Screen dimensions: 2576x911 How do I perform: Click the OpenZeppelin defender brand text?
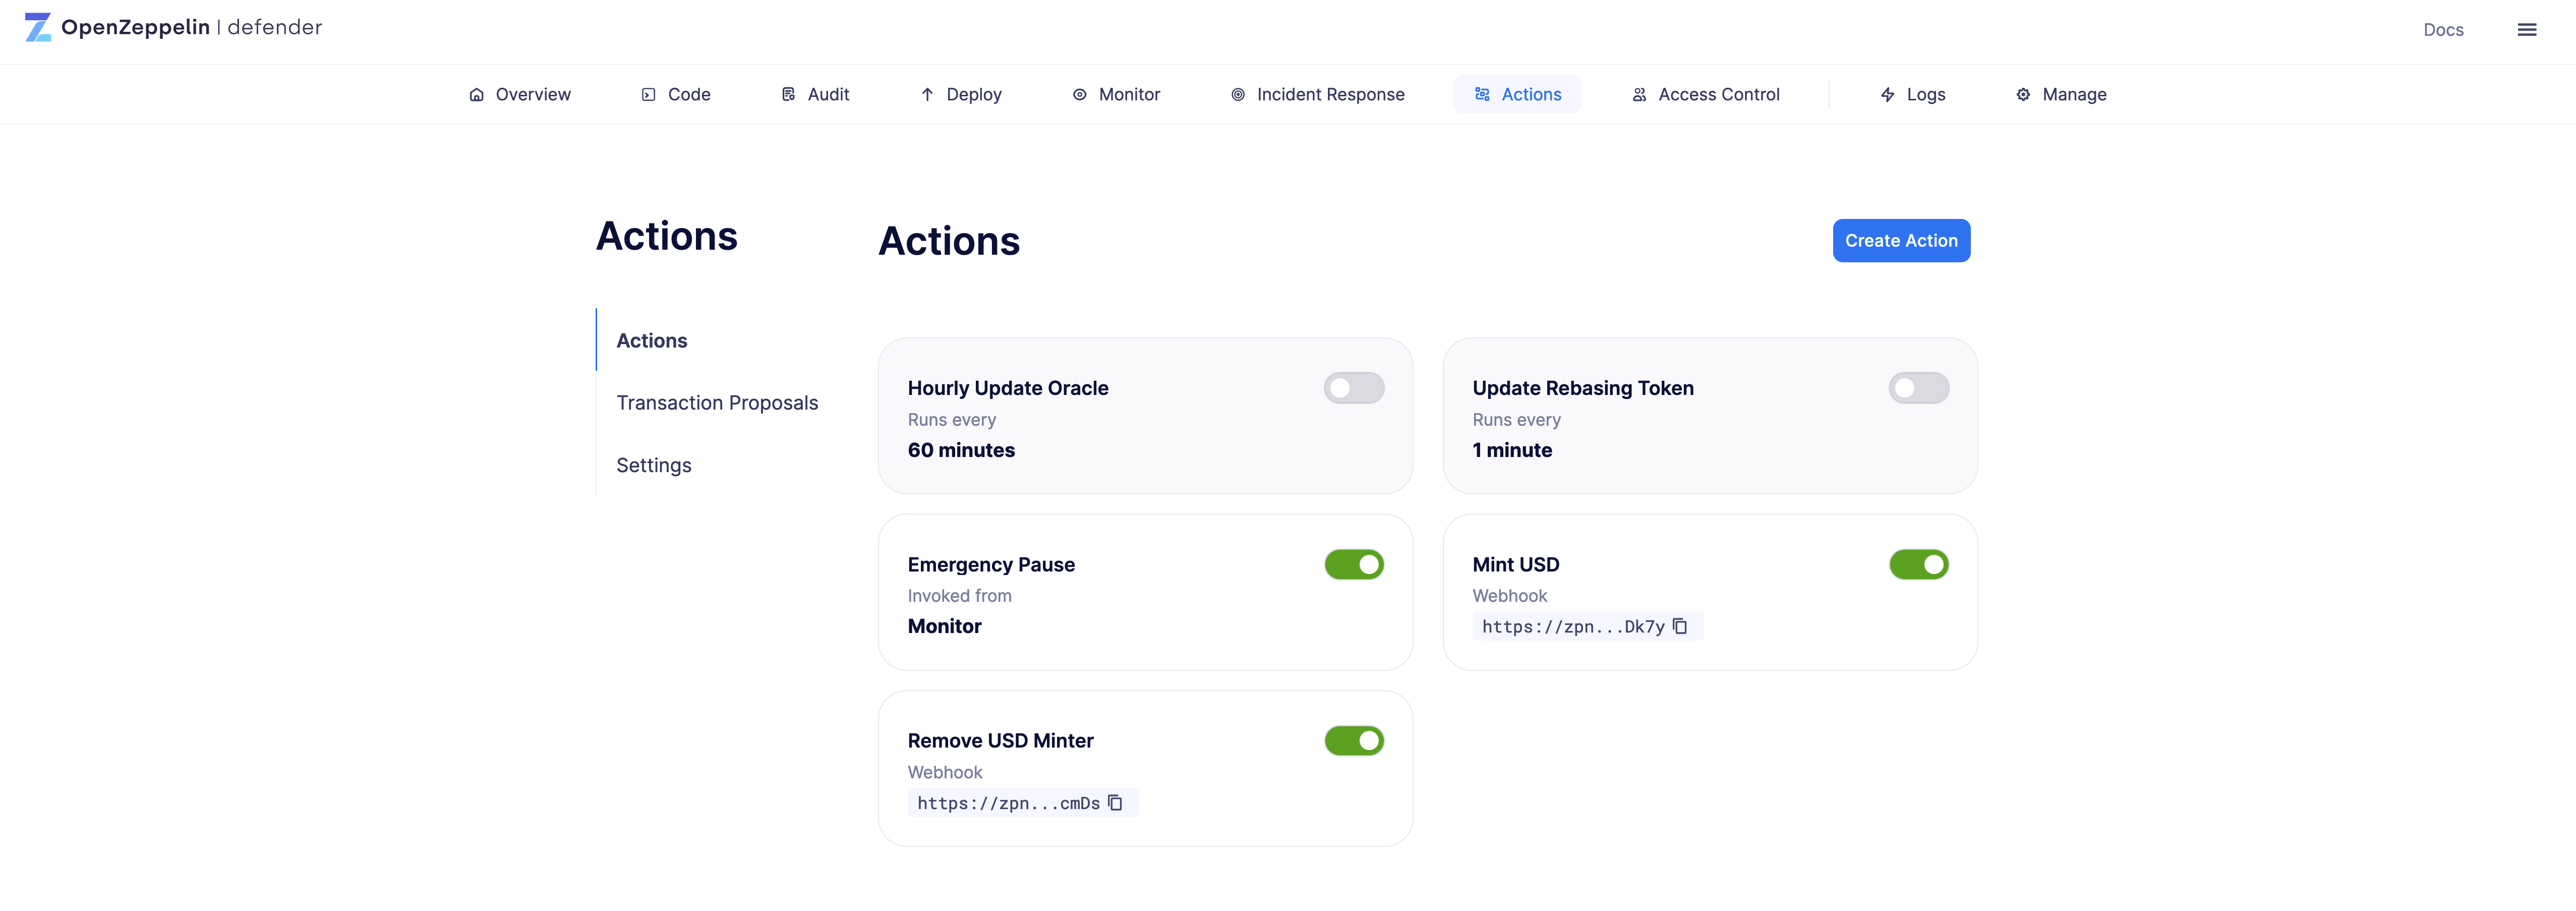point(192,28)
